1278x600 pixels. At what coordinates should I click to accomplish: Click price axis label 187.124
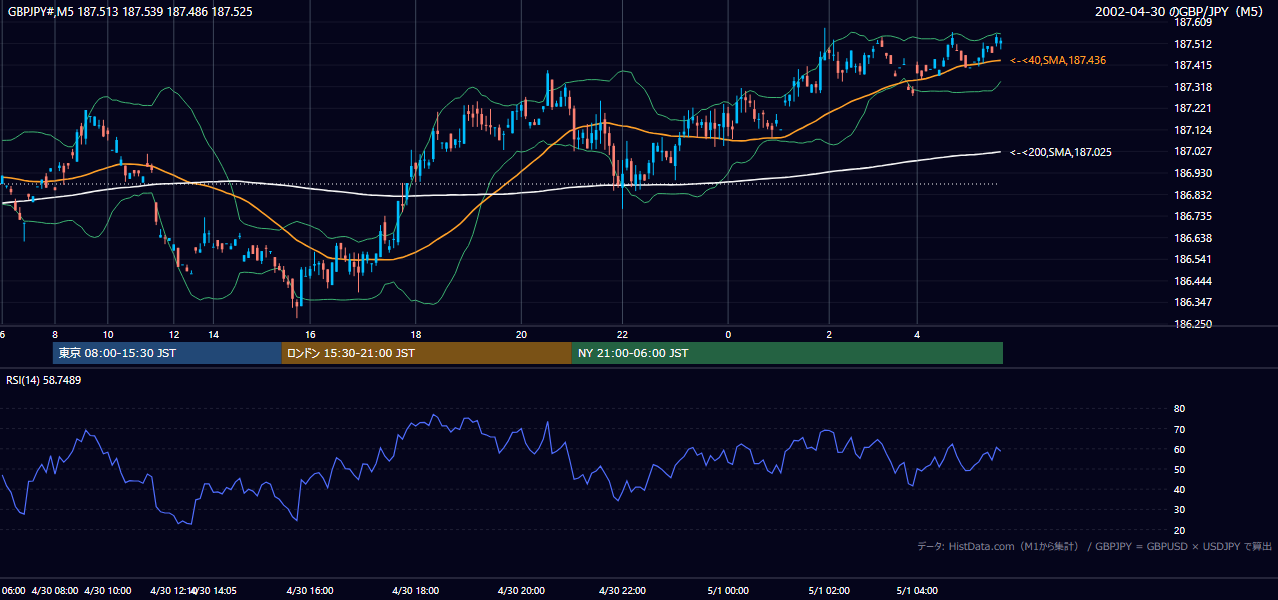coord(1193,130)
